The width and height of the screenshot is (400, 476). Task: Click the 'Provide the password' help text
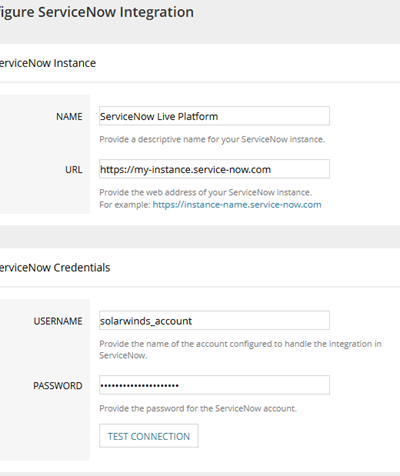198,408
